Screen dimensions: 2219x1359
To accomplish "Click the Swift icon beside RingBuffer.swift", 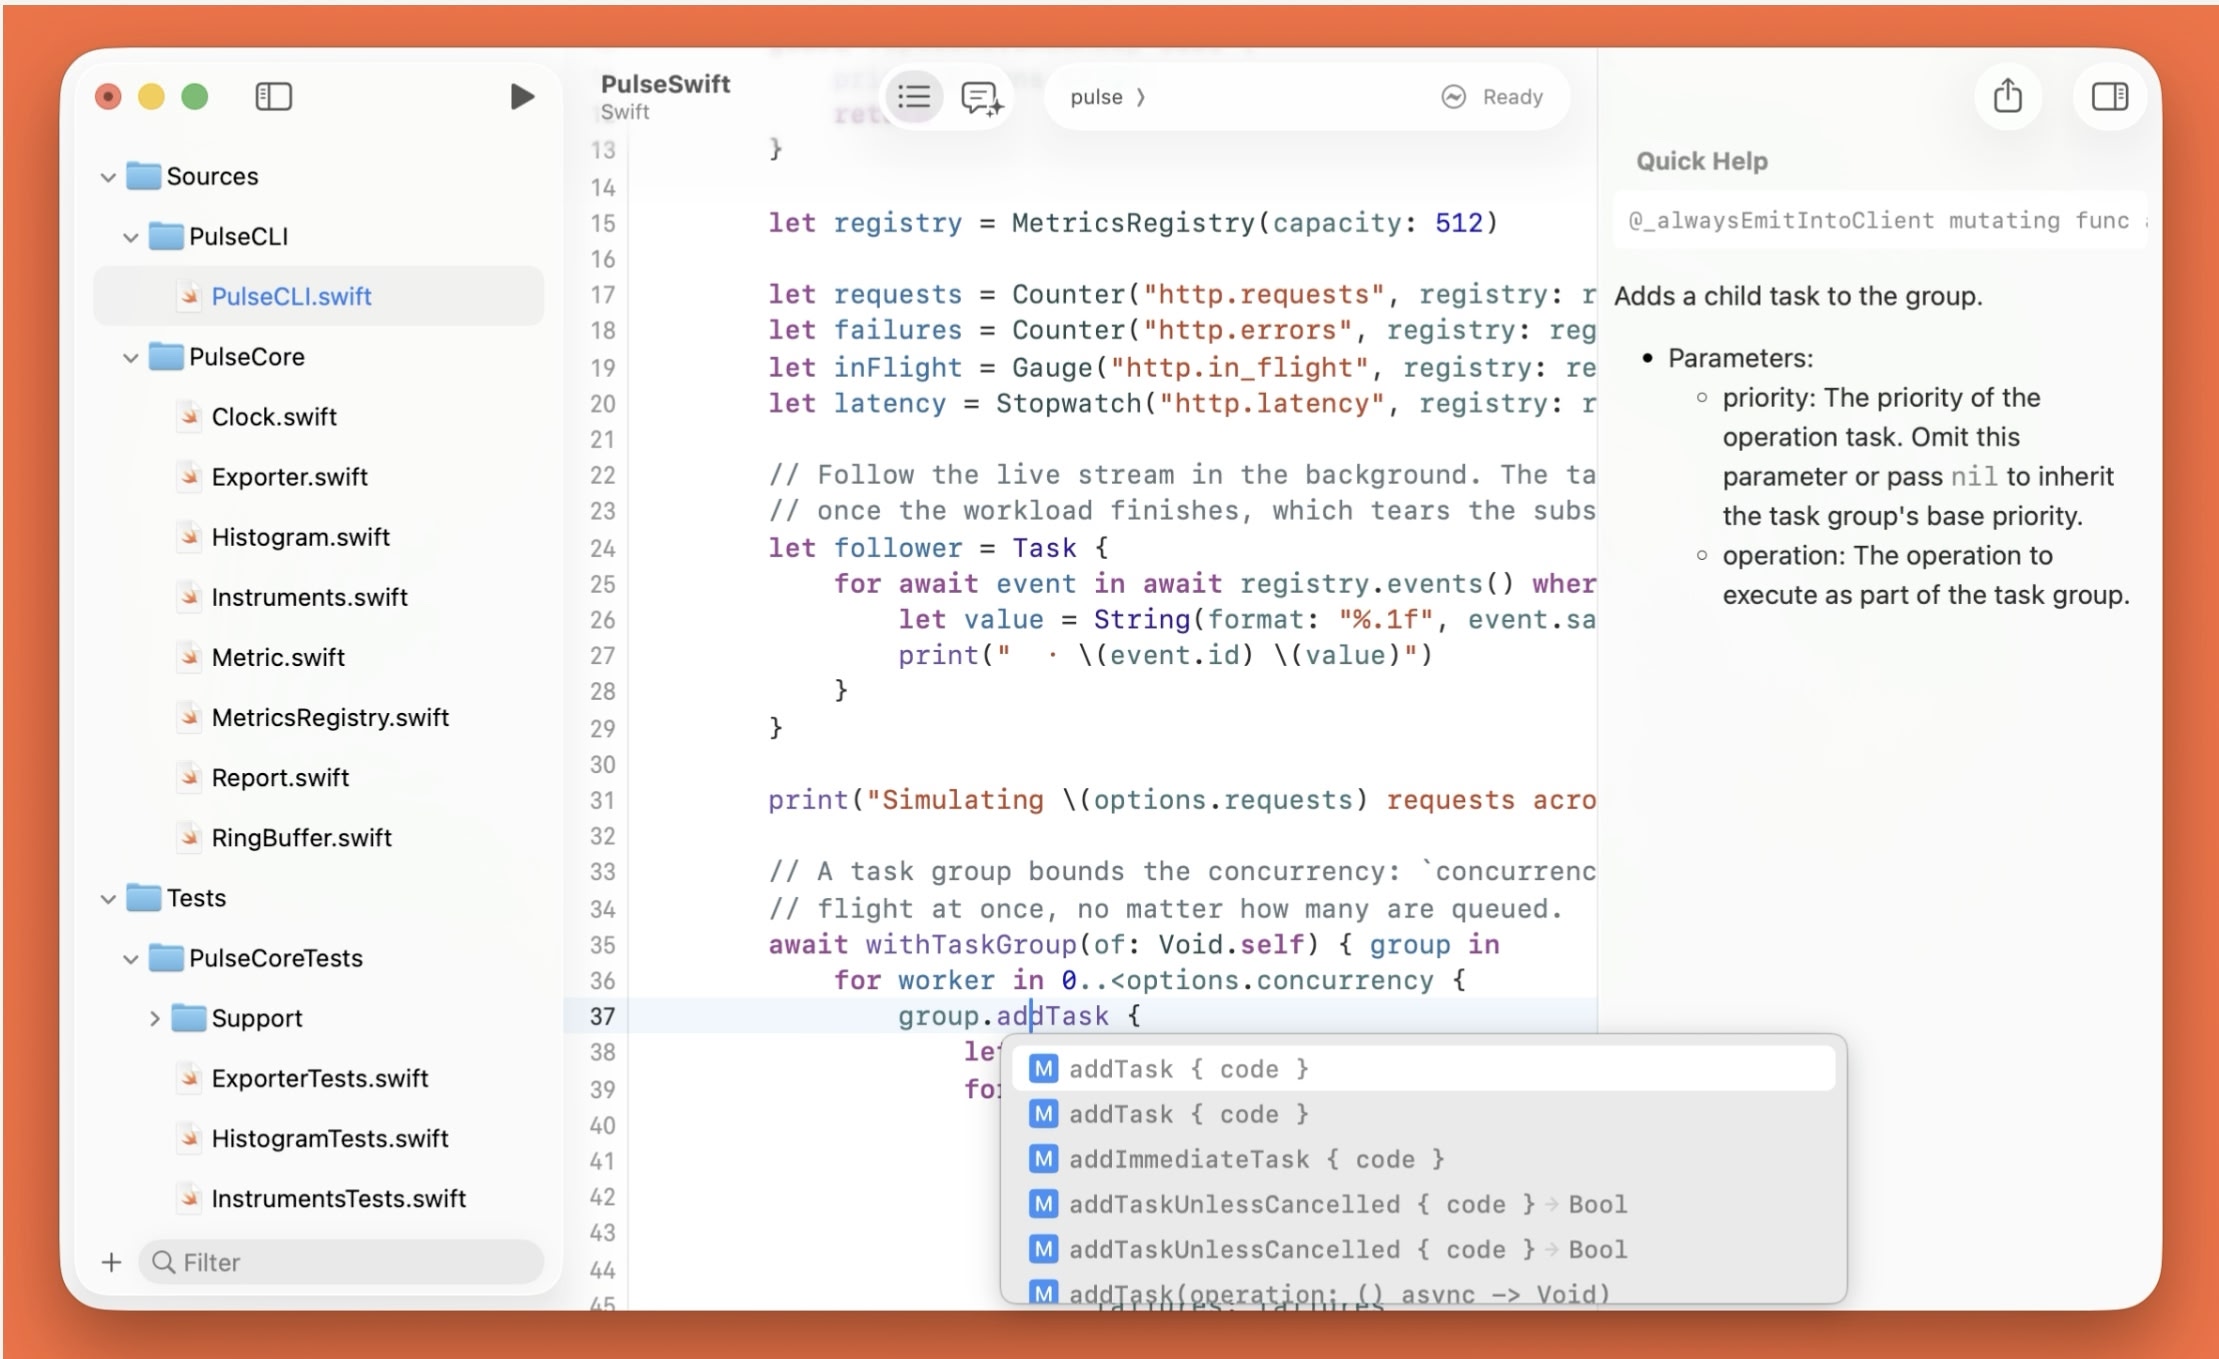I will (x=189, y=836).
